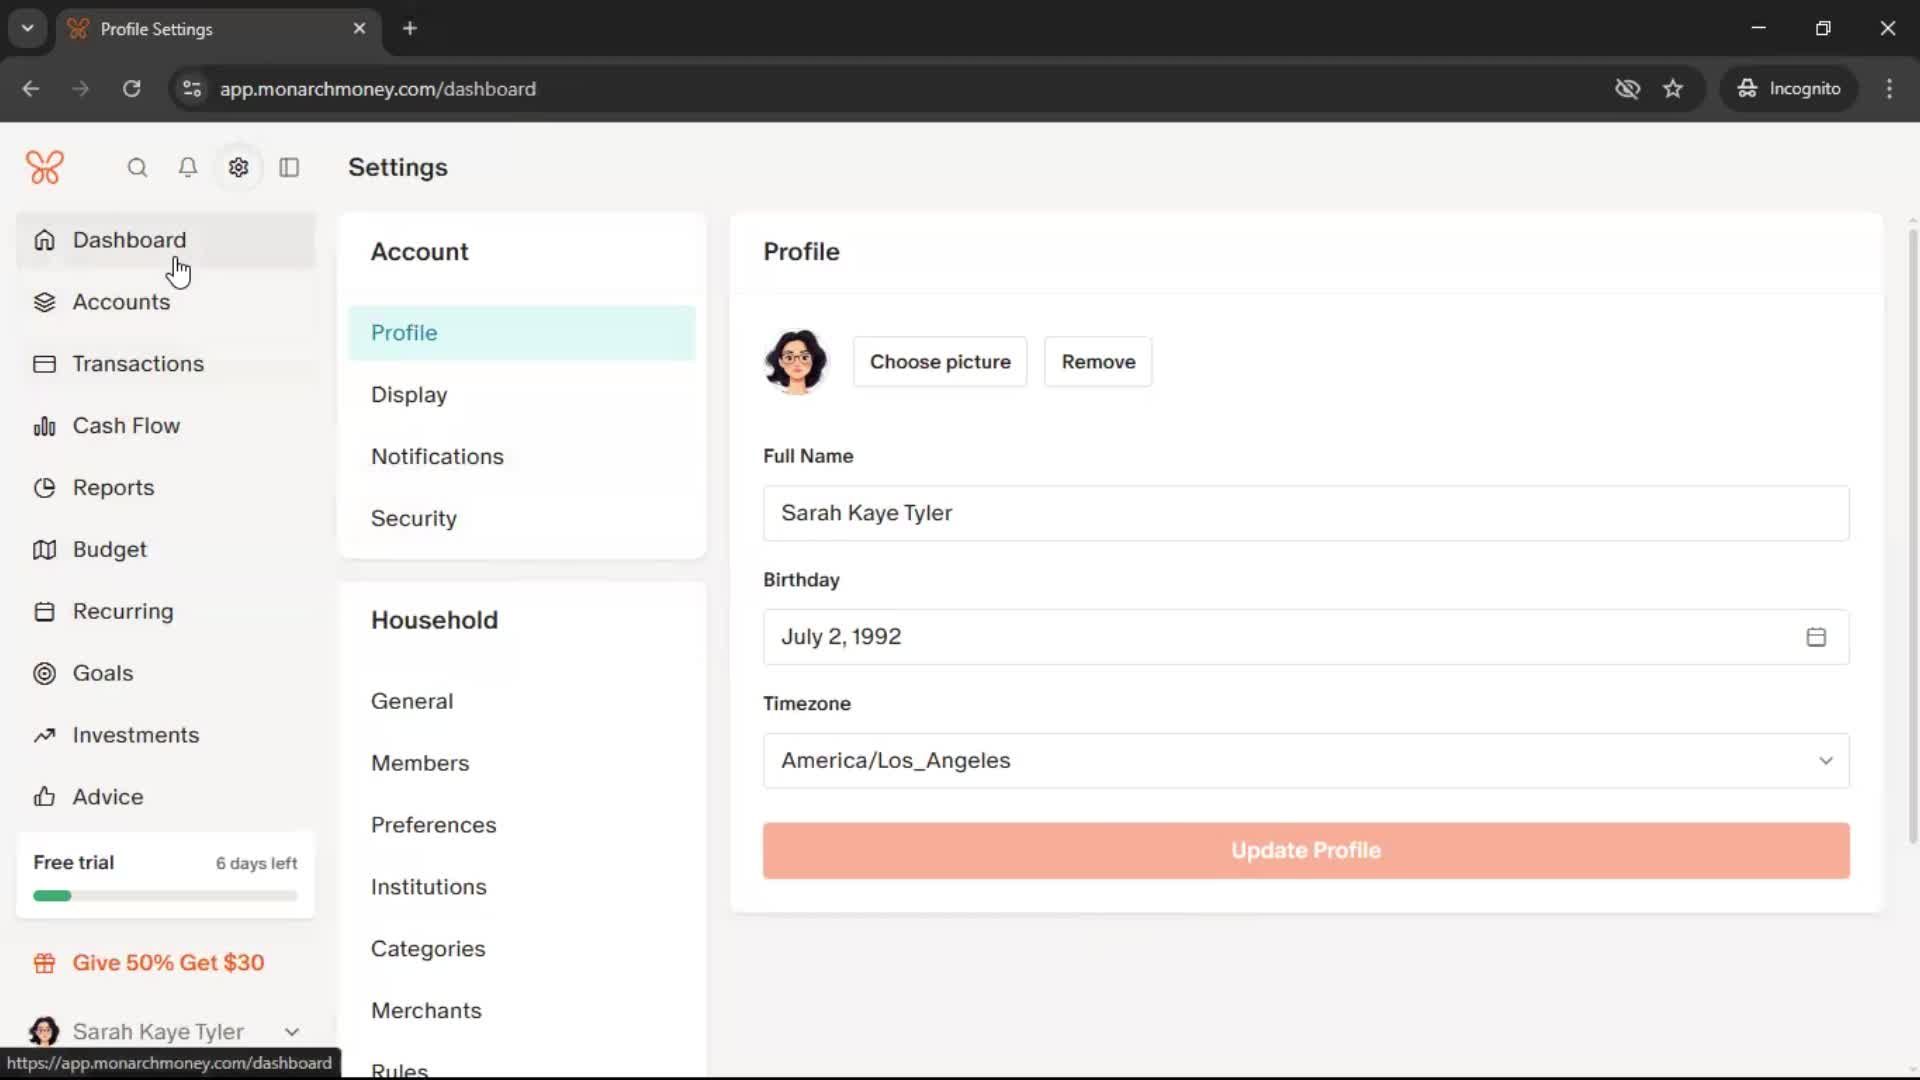
Task: Open the Display settings tab
Action: click(x=409, y=395)
